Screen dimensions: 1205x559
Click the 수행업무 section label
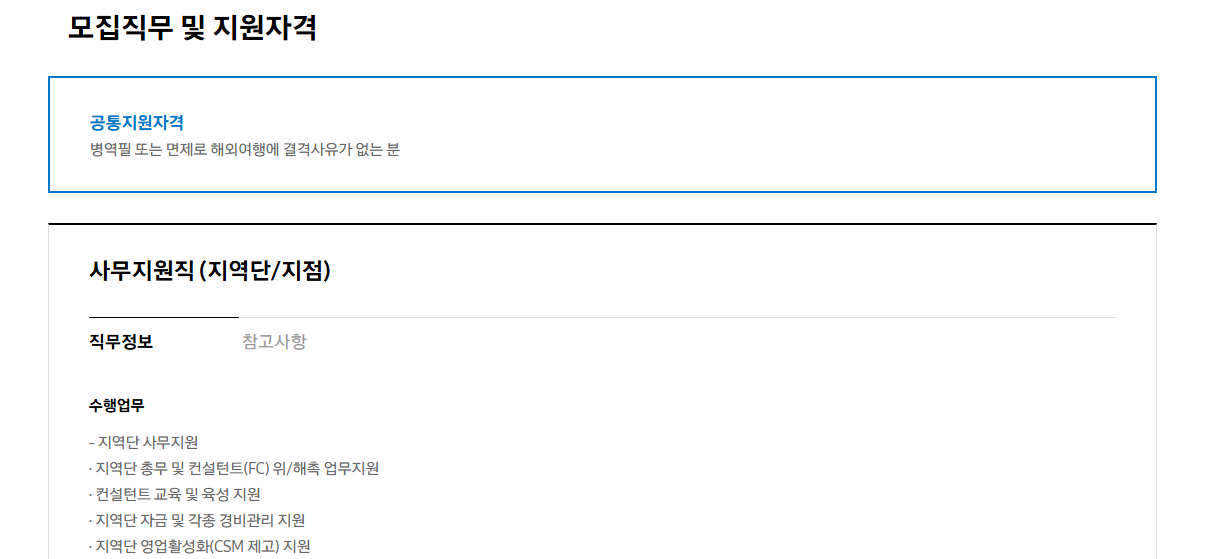pyautogui.click(x=117, y=406)
